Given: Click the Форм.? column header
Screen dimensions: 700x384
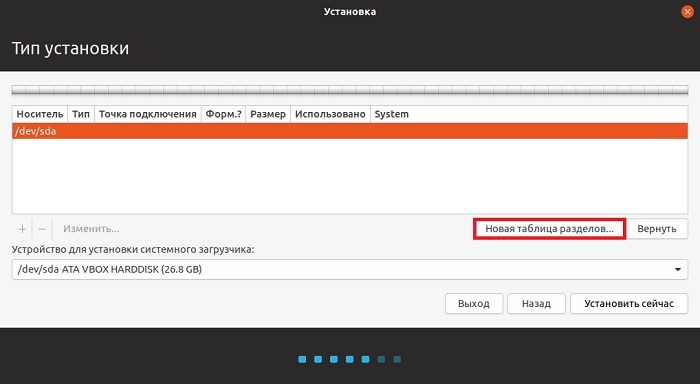Looking at the screenshot, I should [x=223, y=114].
